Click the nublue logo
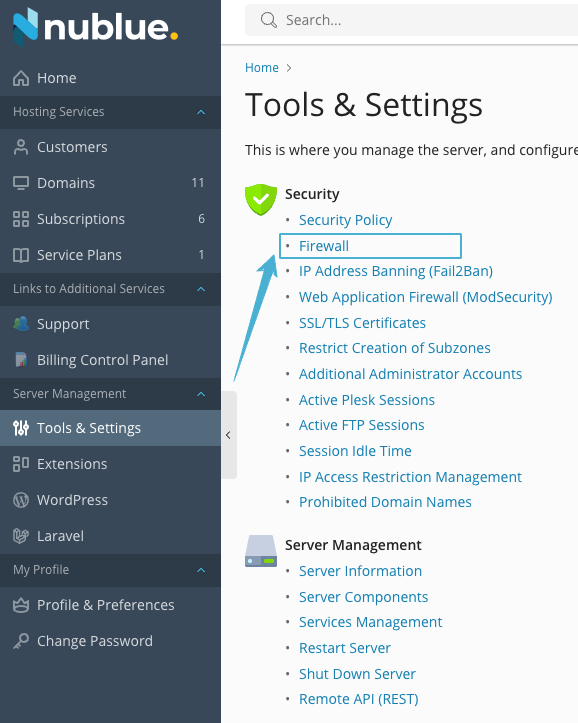Image resolution: width=578 pixels, height=723 pixels. click(95, 27)
